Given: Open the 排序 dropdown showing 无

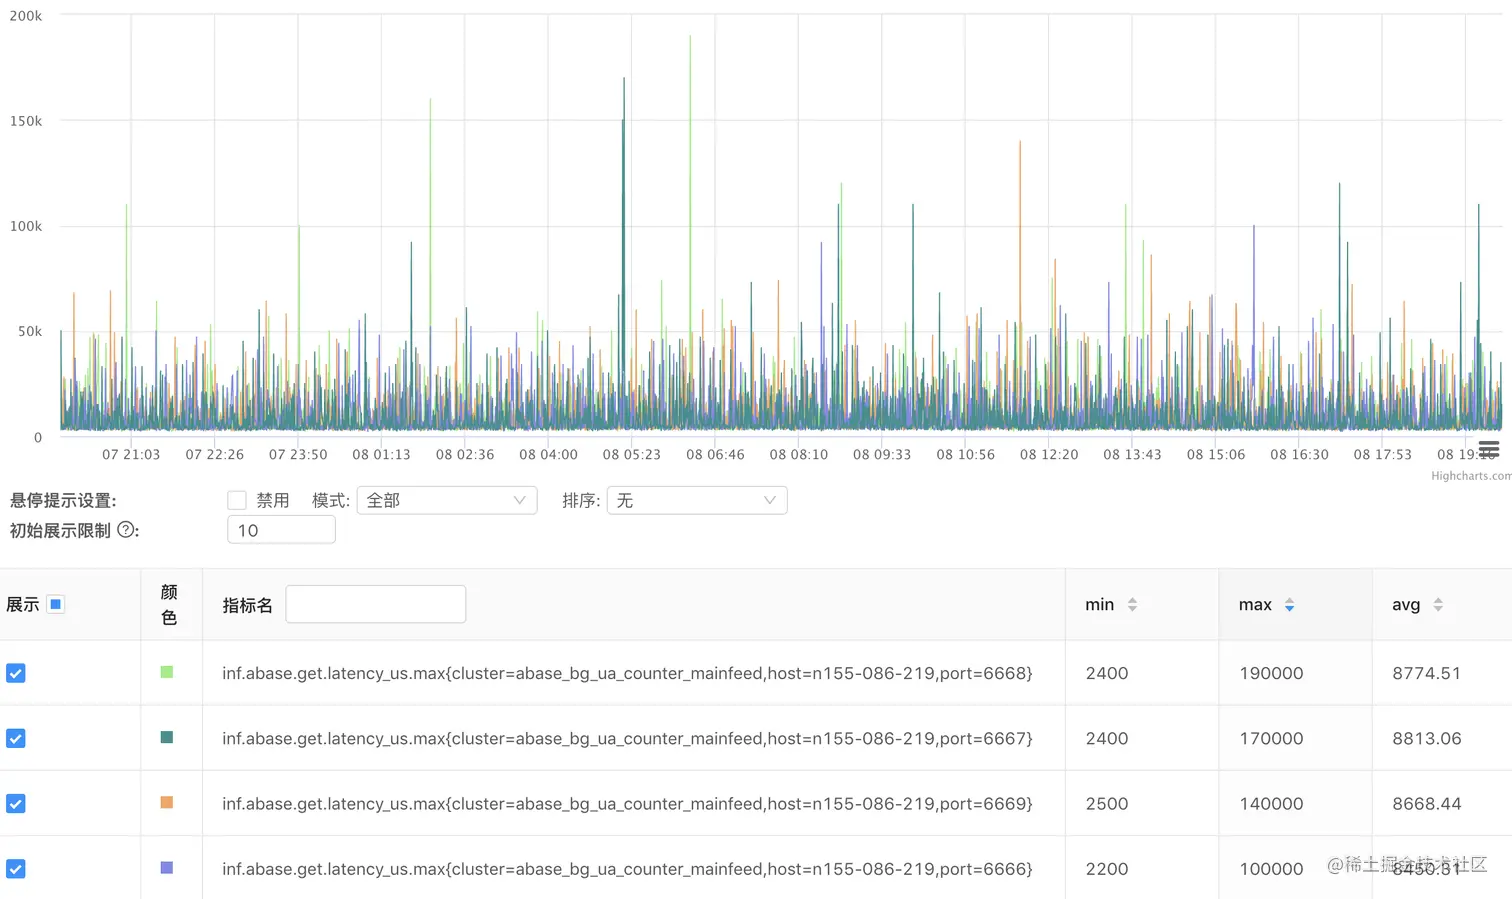Looking at the screenshot, I should click(x=697, y=500).
